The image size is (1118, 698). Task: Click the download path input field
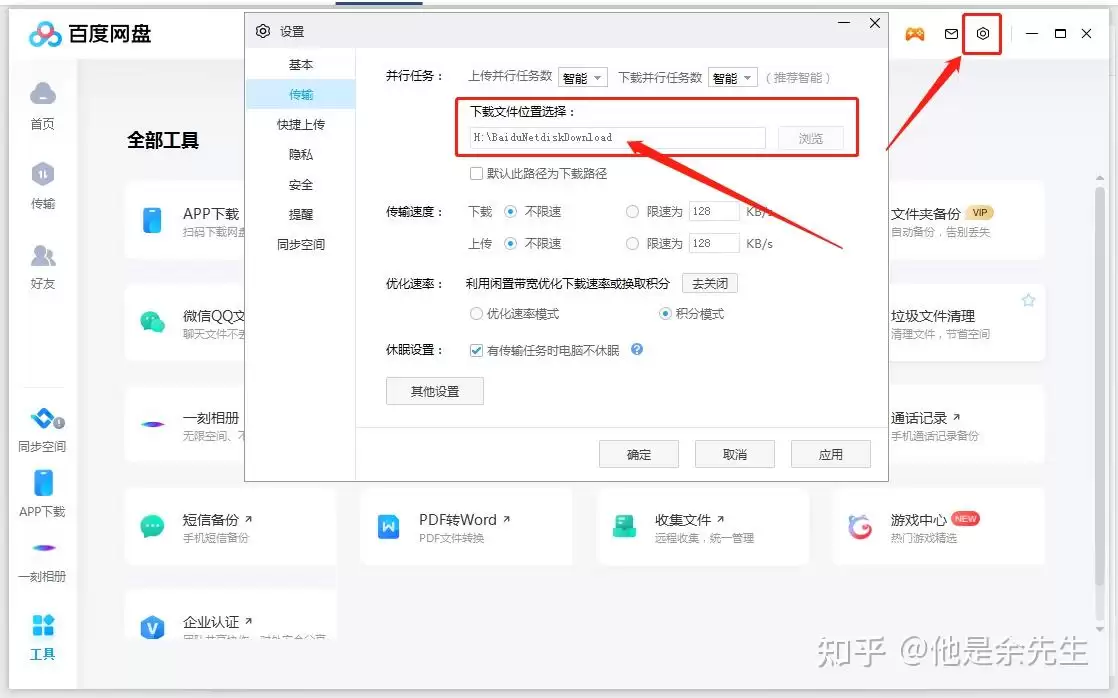coord(617,138)
